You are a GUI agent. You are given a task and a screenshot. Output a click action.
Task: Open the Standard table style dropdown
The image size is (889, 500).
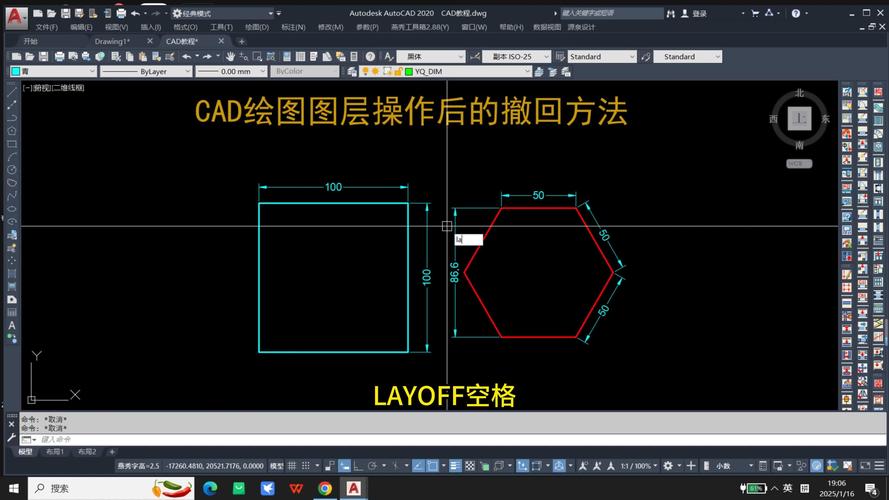pos(602,56)
